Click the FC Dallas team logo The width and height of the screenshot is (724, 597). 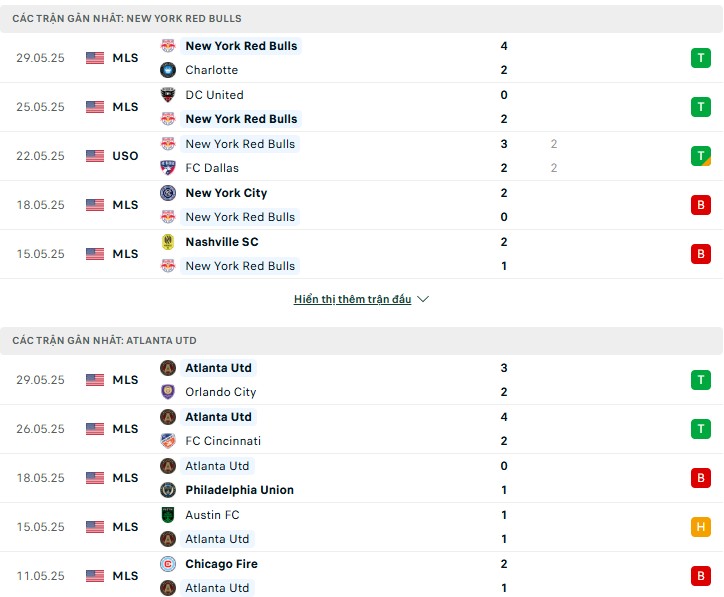(x=168, y=168)
